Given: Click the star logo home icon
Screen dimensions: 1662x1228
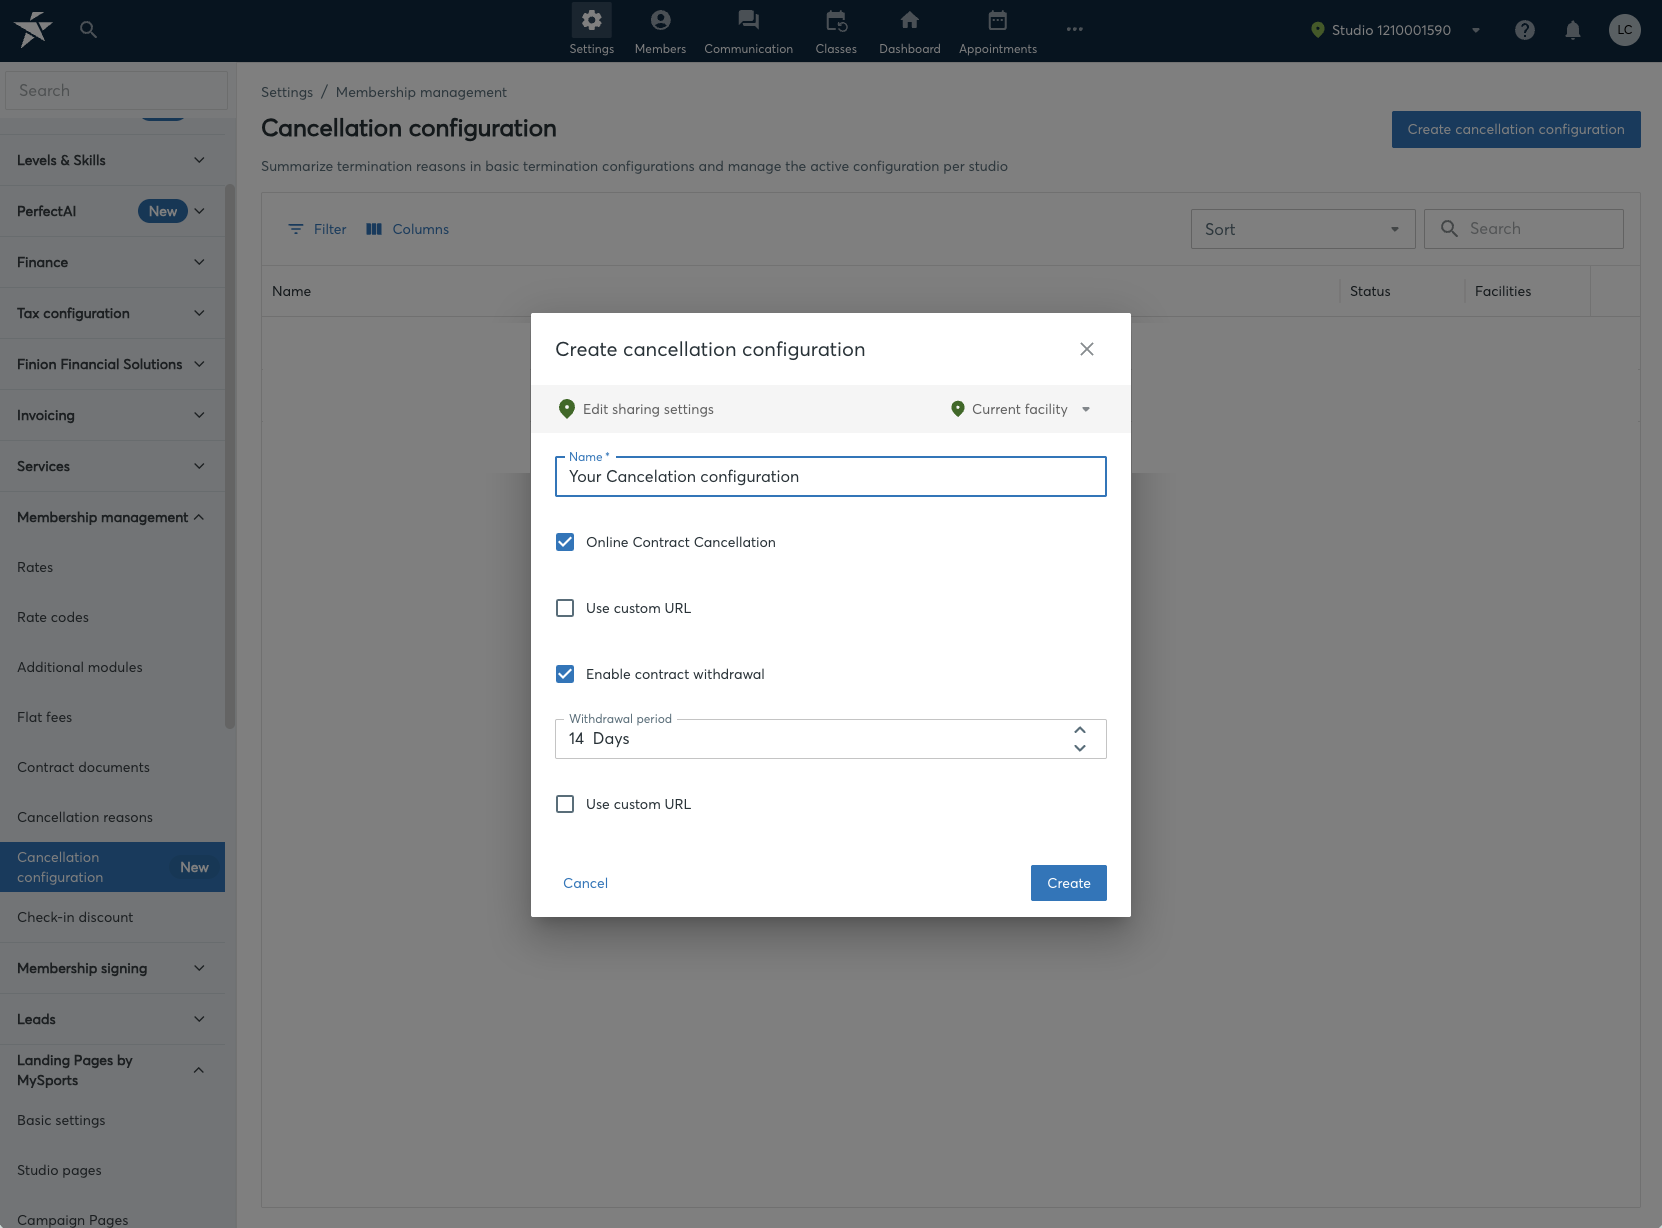Looking at the screenshot, I should click(x=33, y=29).
